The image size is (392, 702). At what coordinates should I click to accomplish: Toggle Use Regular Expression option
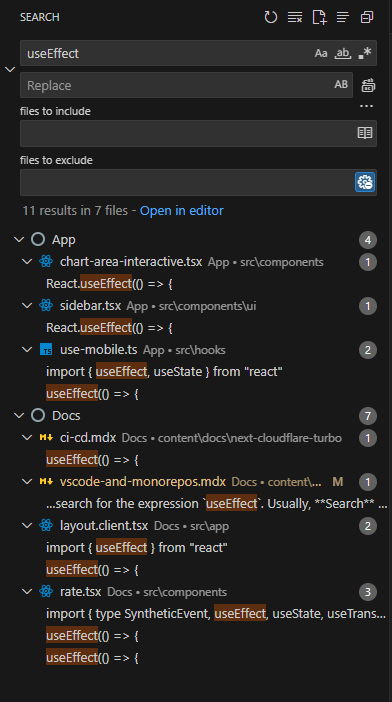tap(365, 53)
